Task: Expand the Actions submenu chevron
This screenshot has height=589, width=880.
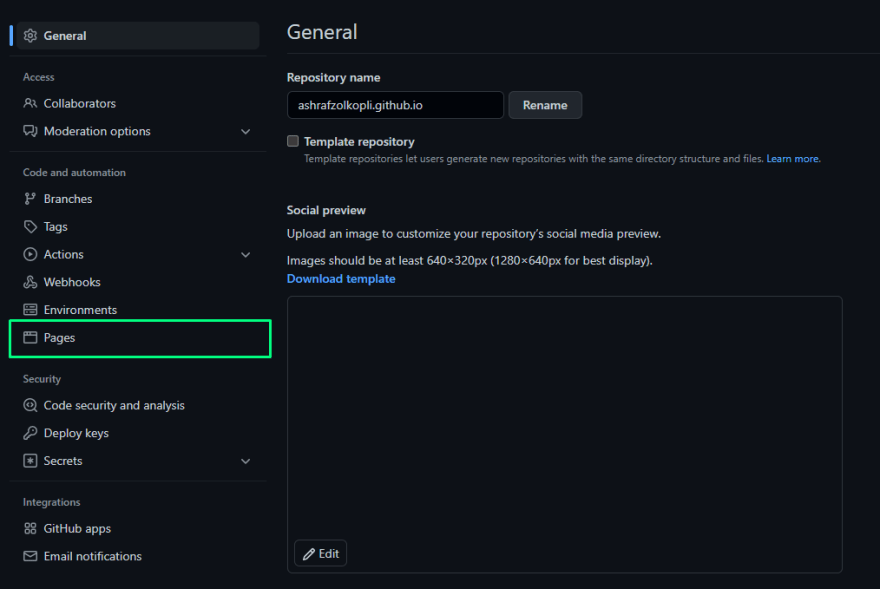Action: click(245, 254)
